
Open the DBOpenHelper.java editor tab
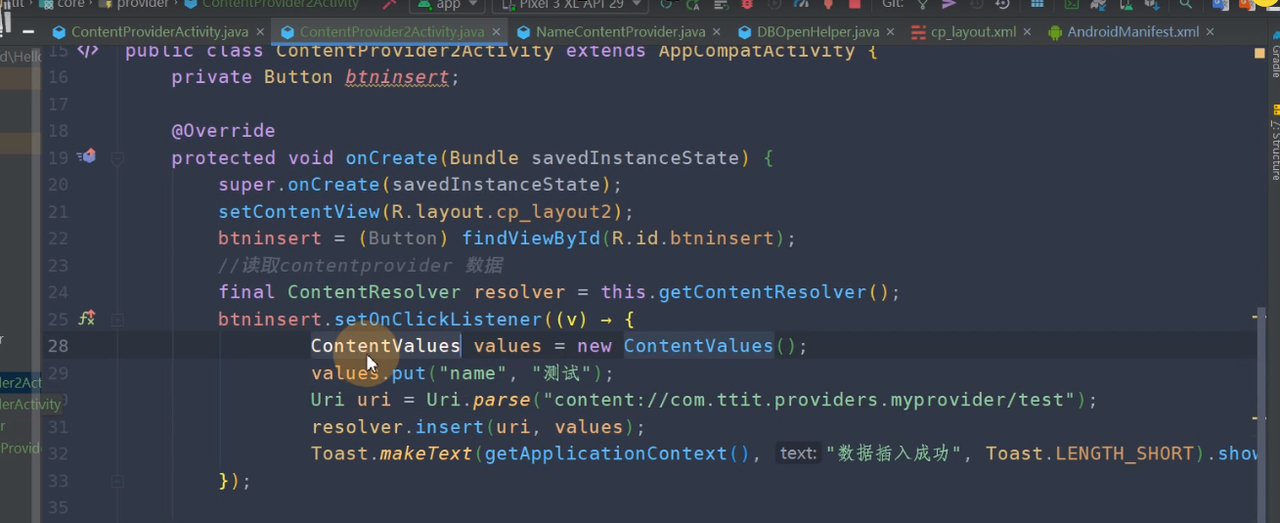point(818,32)
